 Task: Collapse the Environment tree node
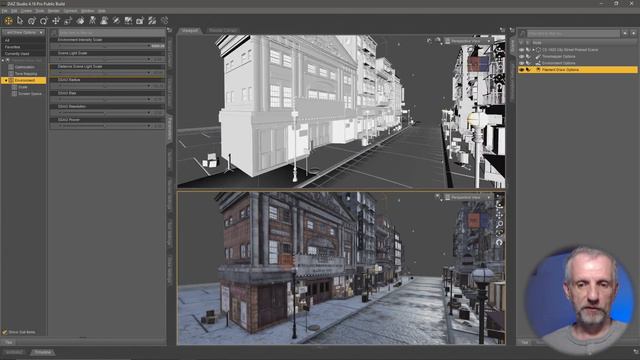[x=6, y=80]
